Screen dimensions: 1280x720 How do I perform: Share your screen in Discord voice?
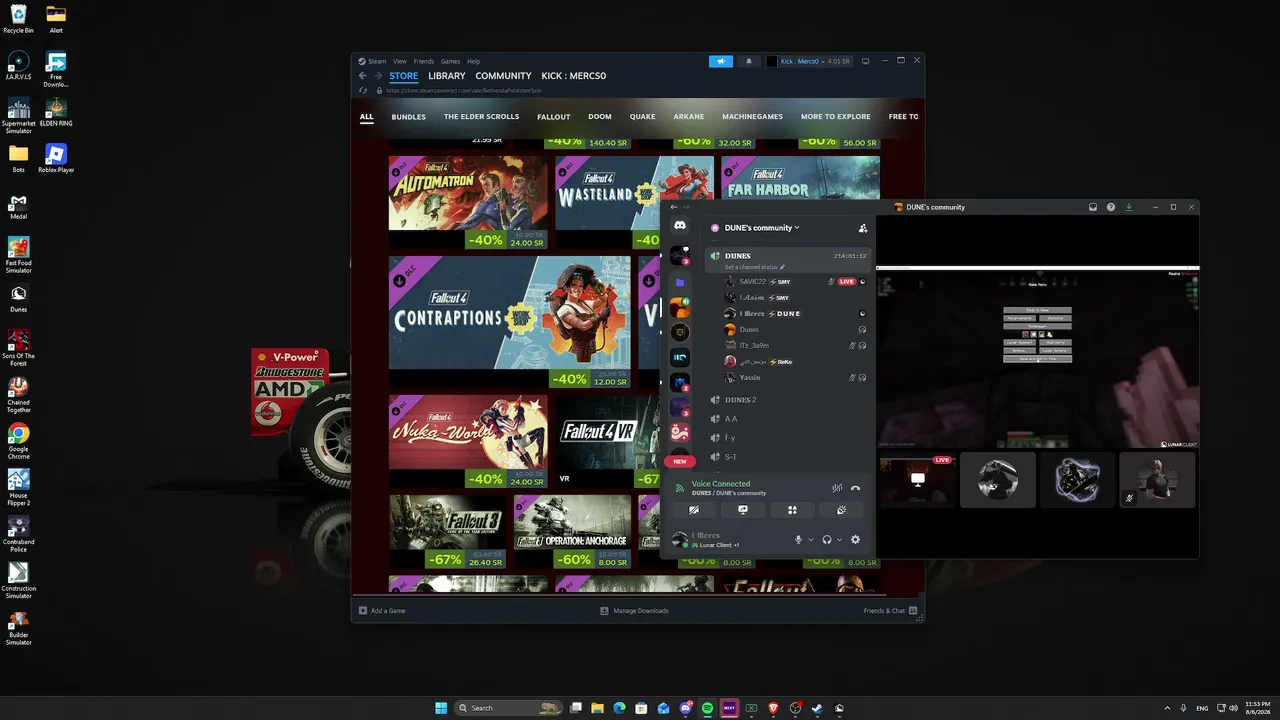point(743,510)
